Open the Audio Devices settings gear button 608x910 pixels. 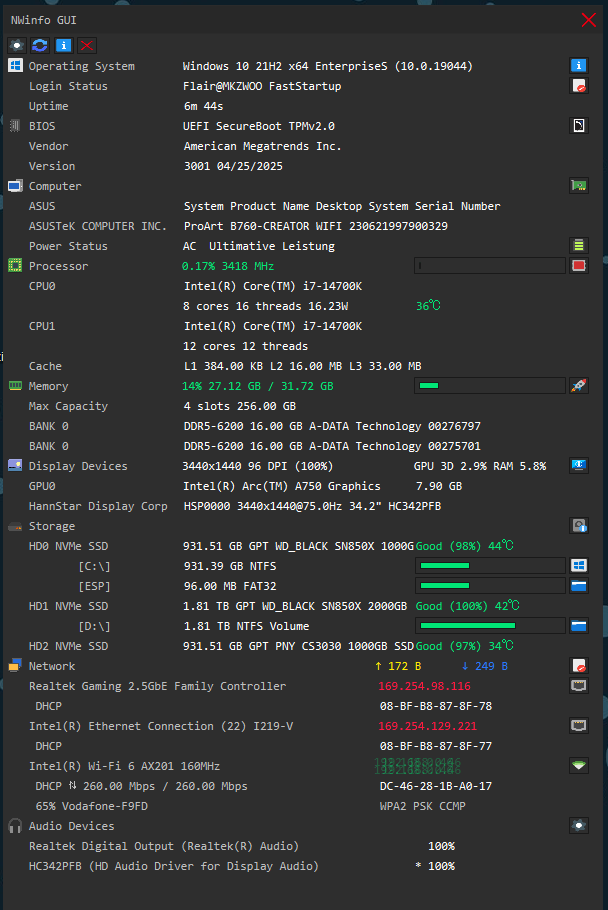578,825
